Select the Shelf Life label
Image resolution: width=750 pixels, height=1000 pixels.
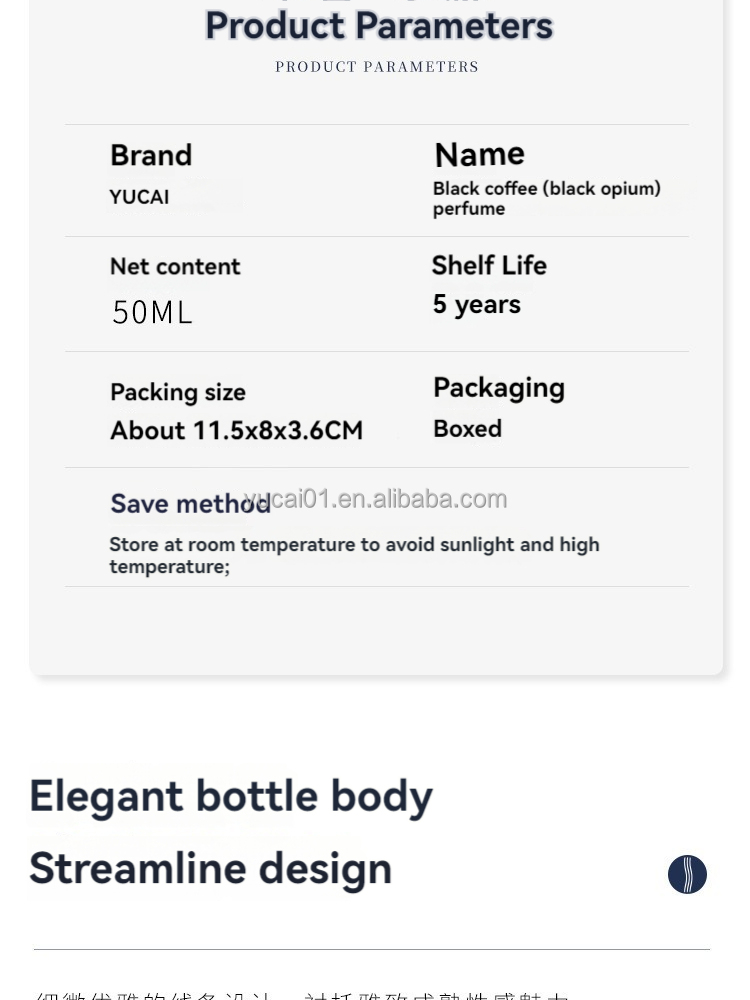coord(489,265)
